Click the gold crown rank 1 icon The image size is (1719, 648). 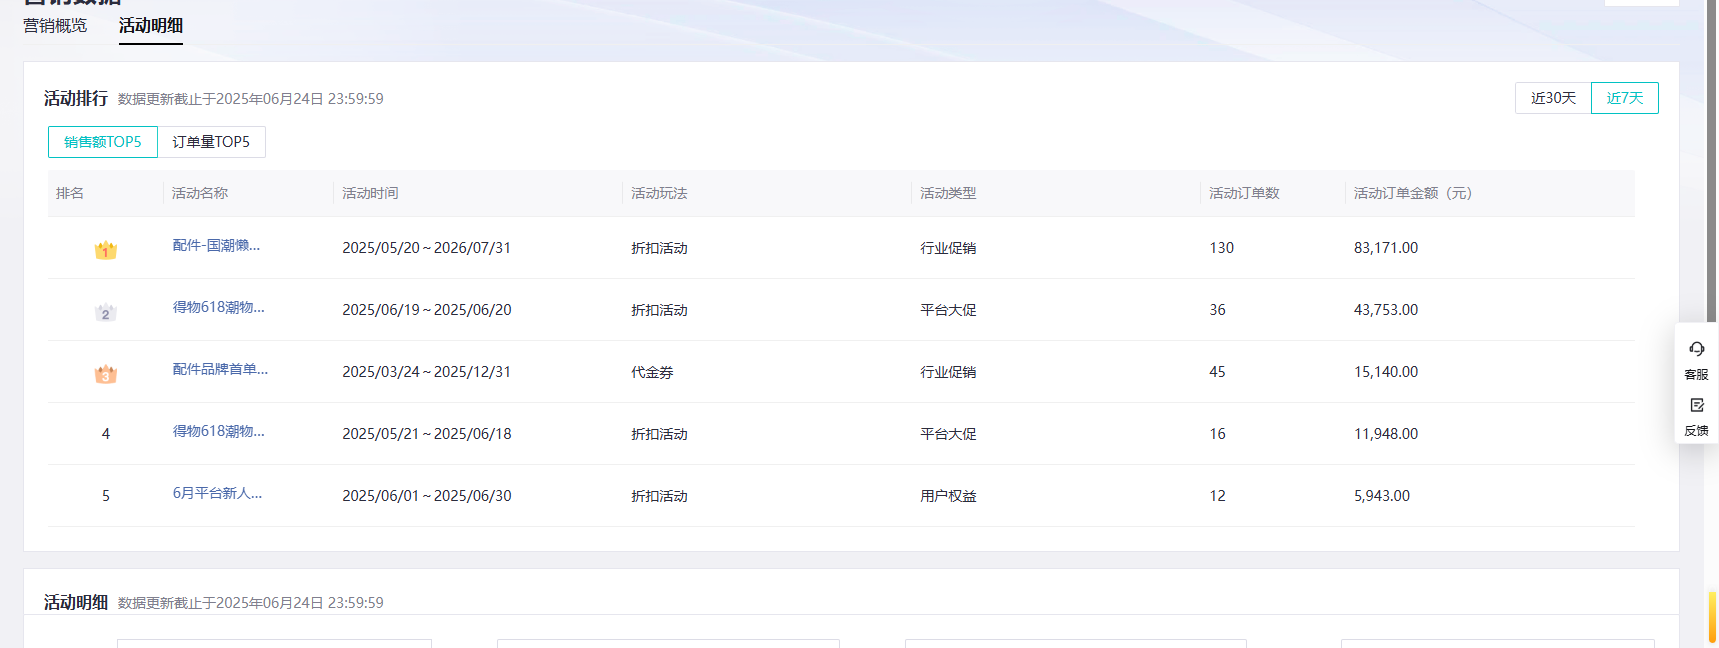(x=106, y=250)
